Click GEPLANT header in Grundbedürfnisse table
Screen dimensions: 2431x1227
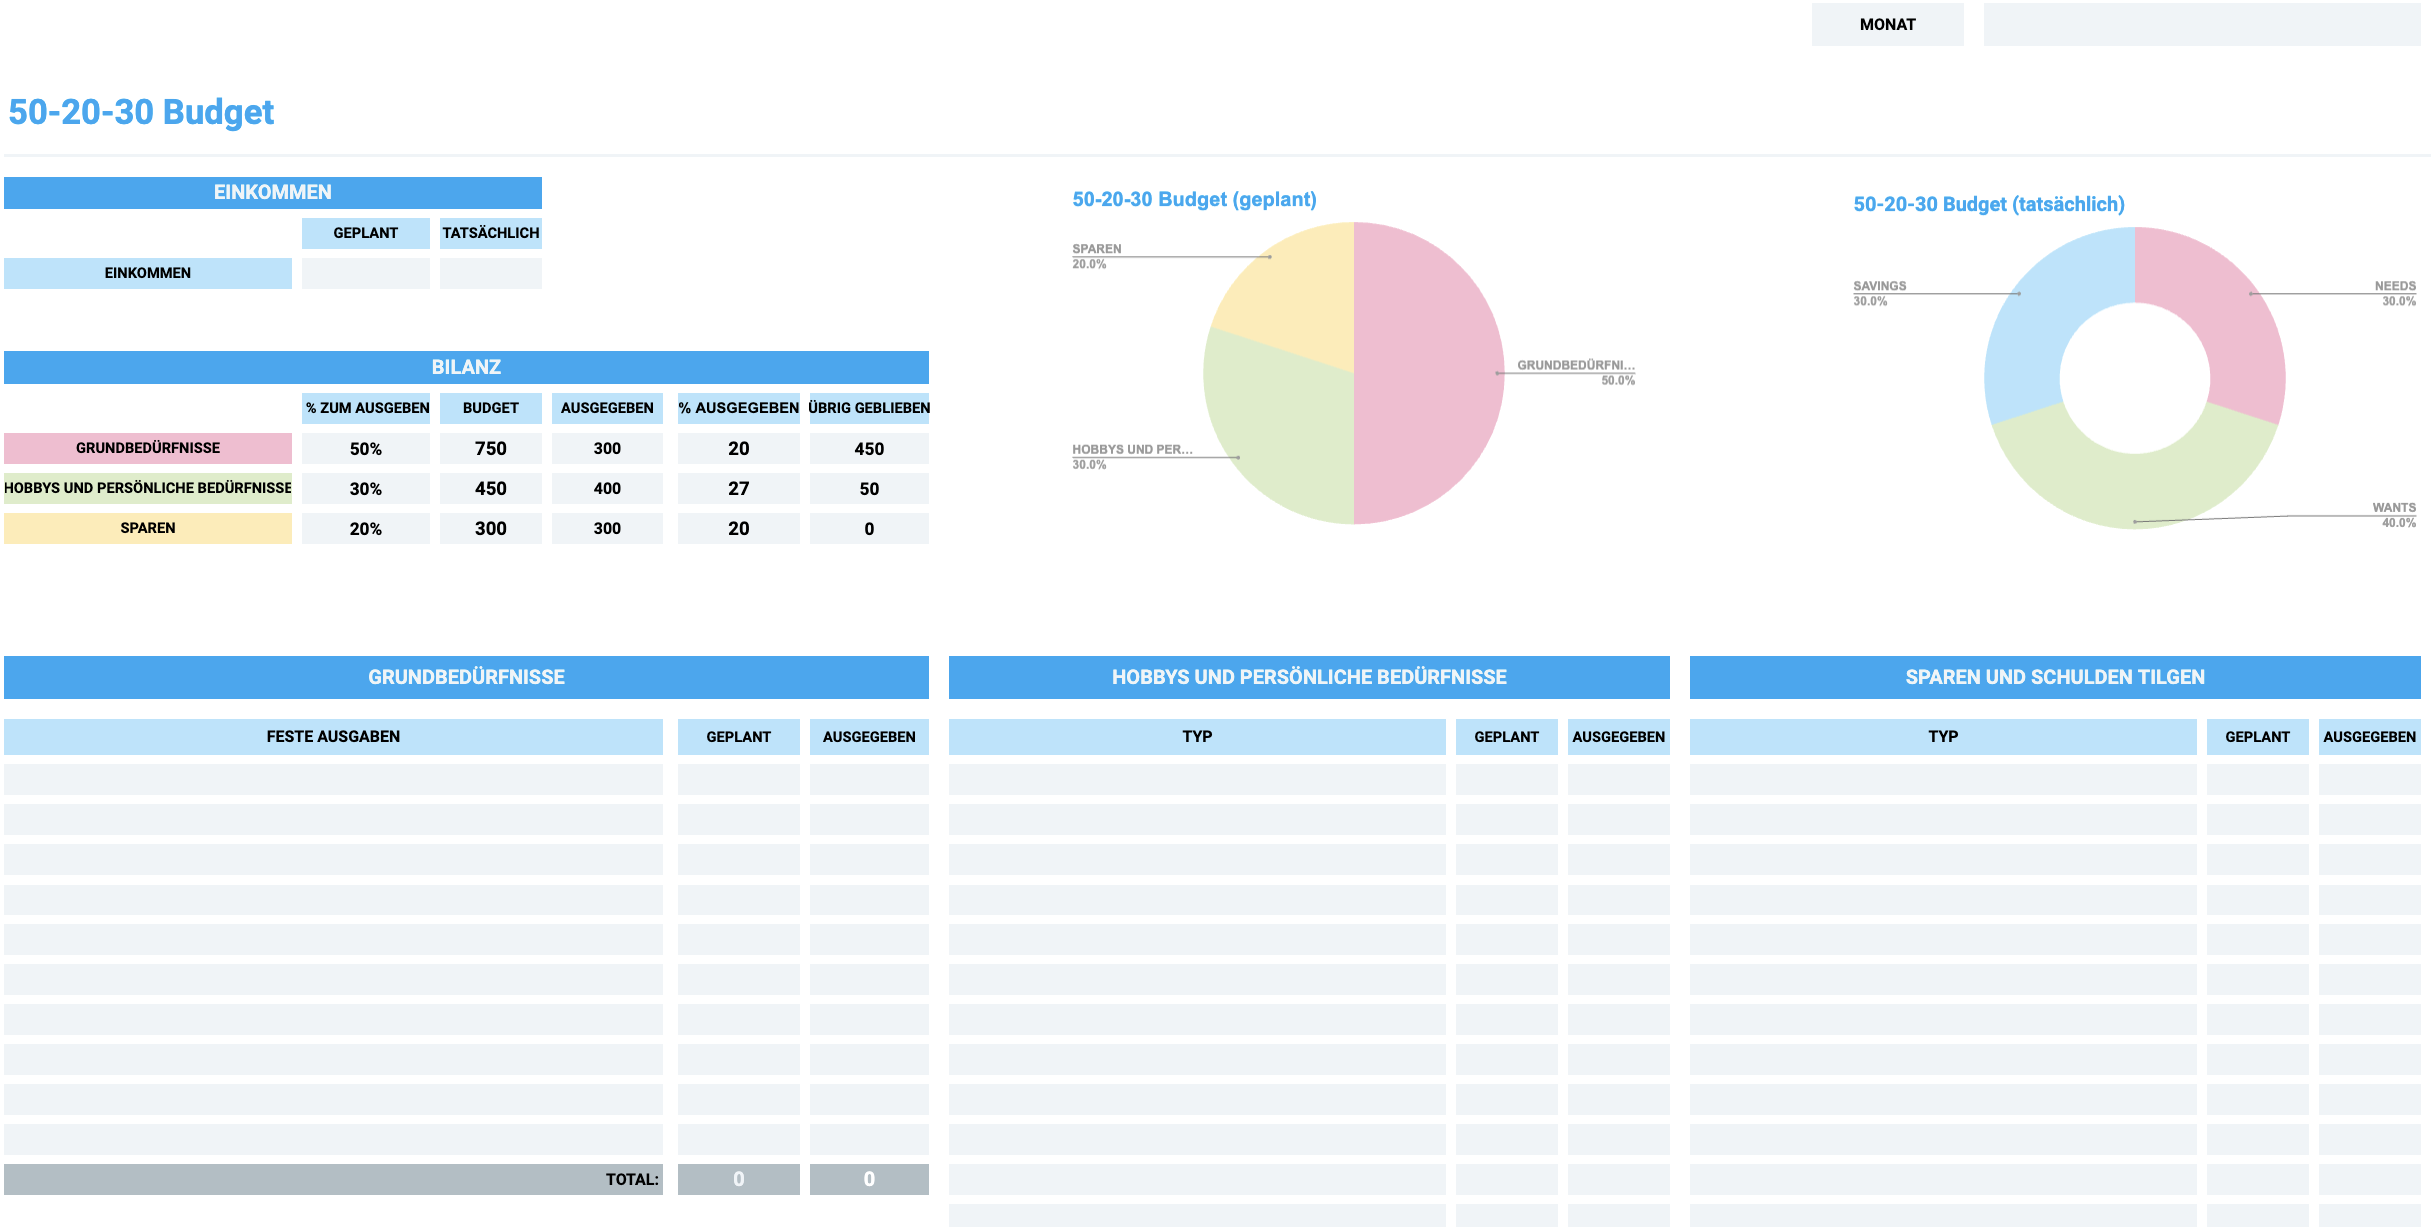point(739,736)
